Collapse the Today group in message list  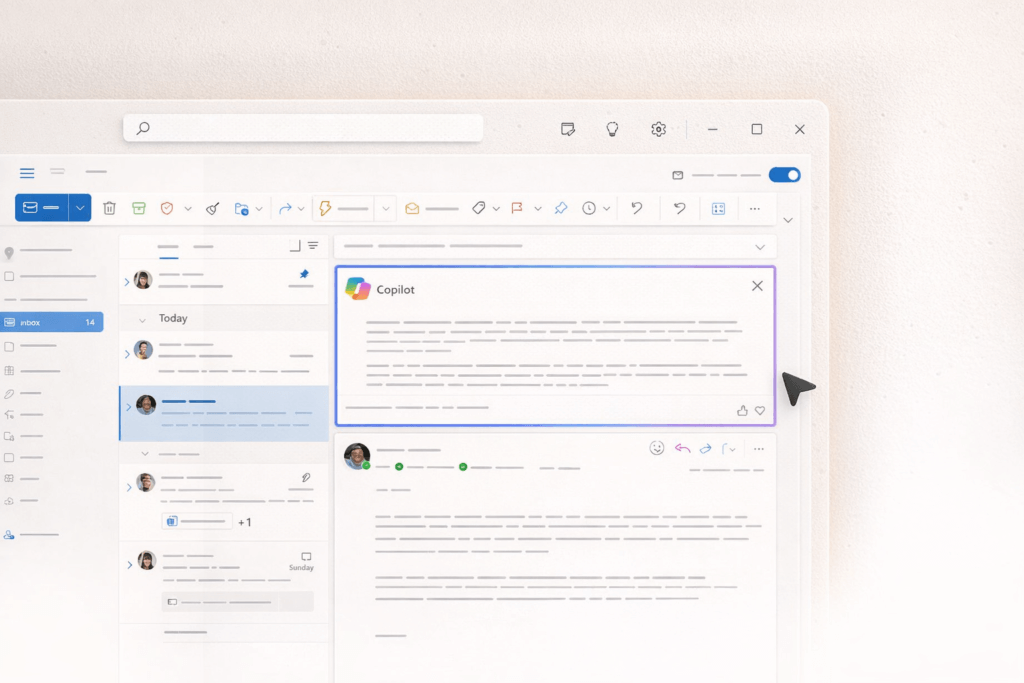click(142, 319)
